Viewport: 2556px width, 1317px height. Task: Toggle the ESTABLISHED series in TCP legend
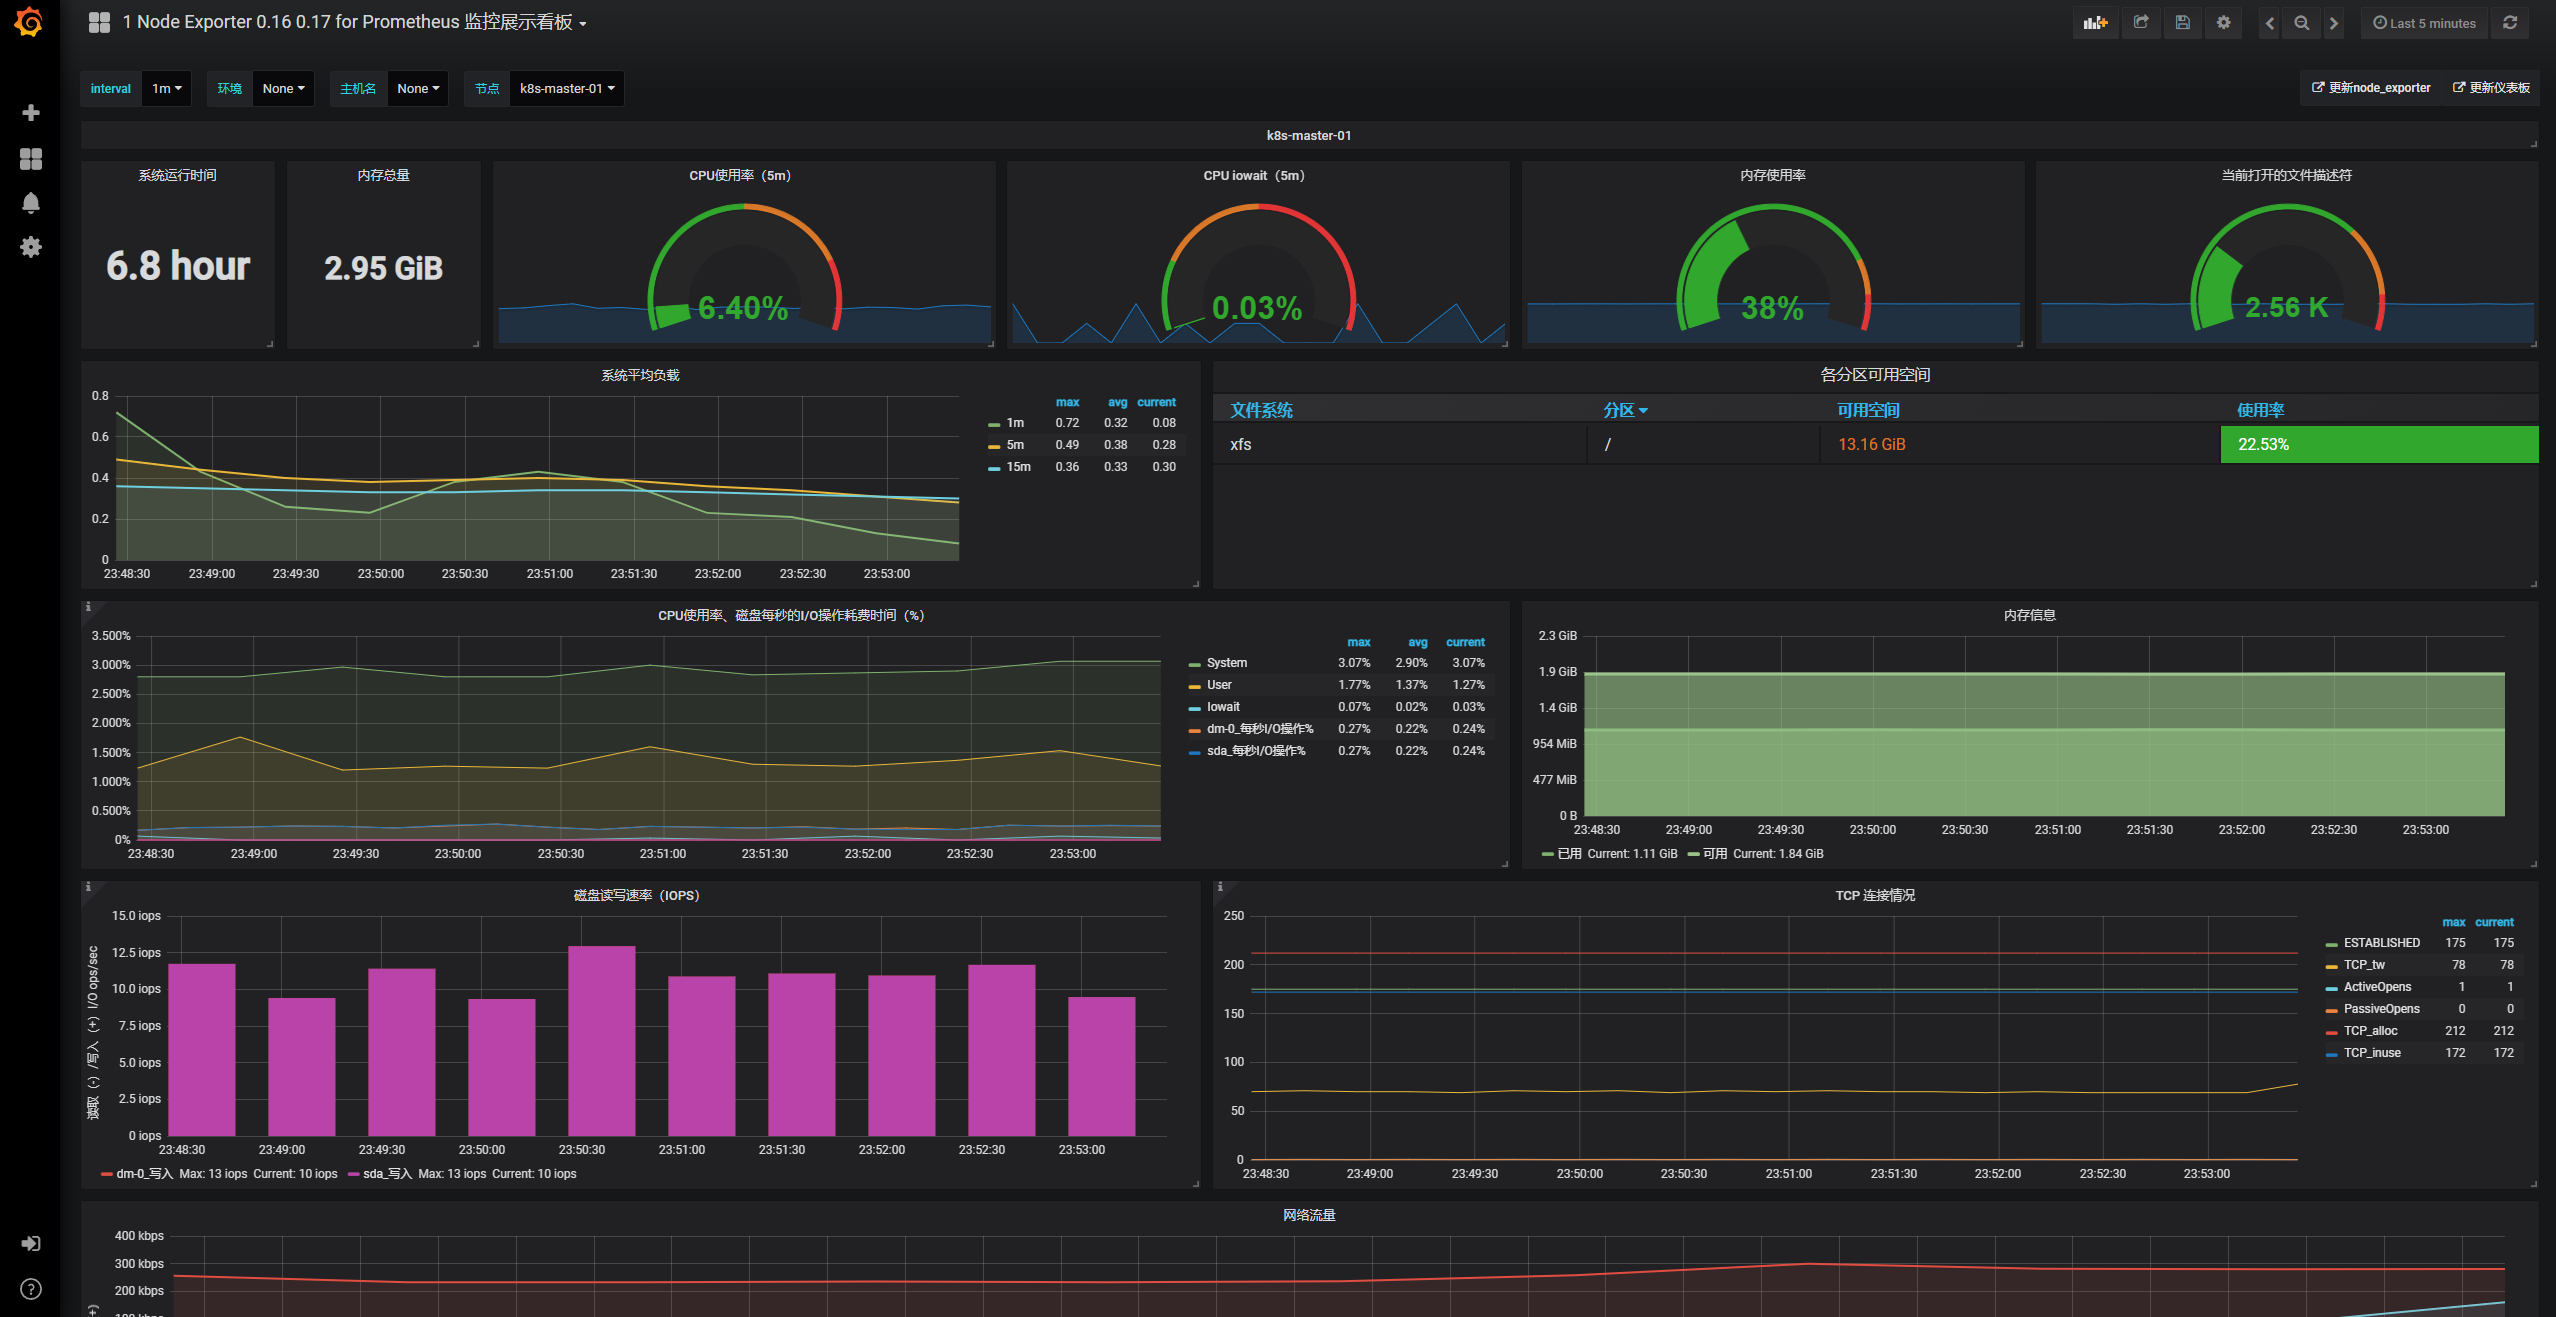point(2381,943)
